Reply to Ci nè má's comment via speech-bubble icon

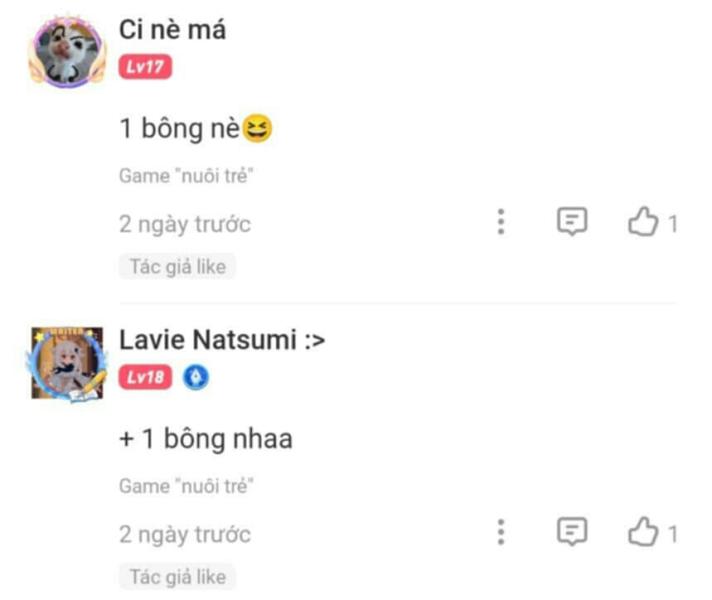(x=571, y=223)
